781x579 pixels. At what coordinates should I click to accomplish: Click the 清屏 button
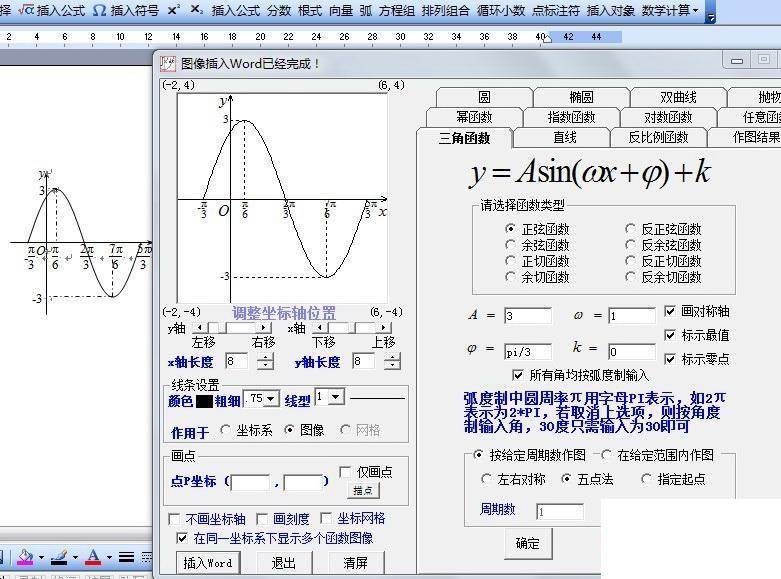[x=355, y=563]
